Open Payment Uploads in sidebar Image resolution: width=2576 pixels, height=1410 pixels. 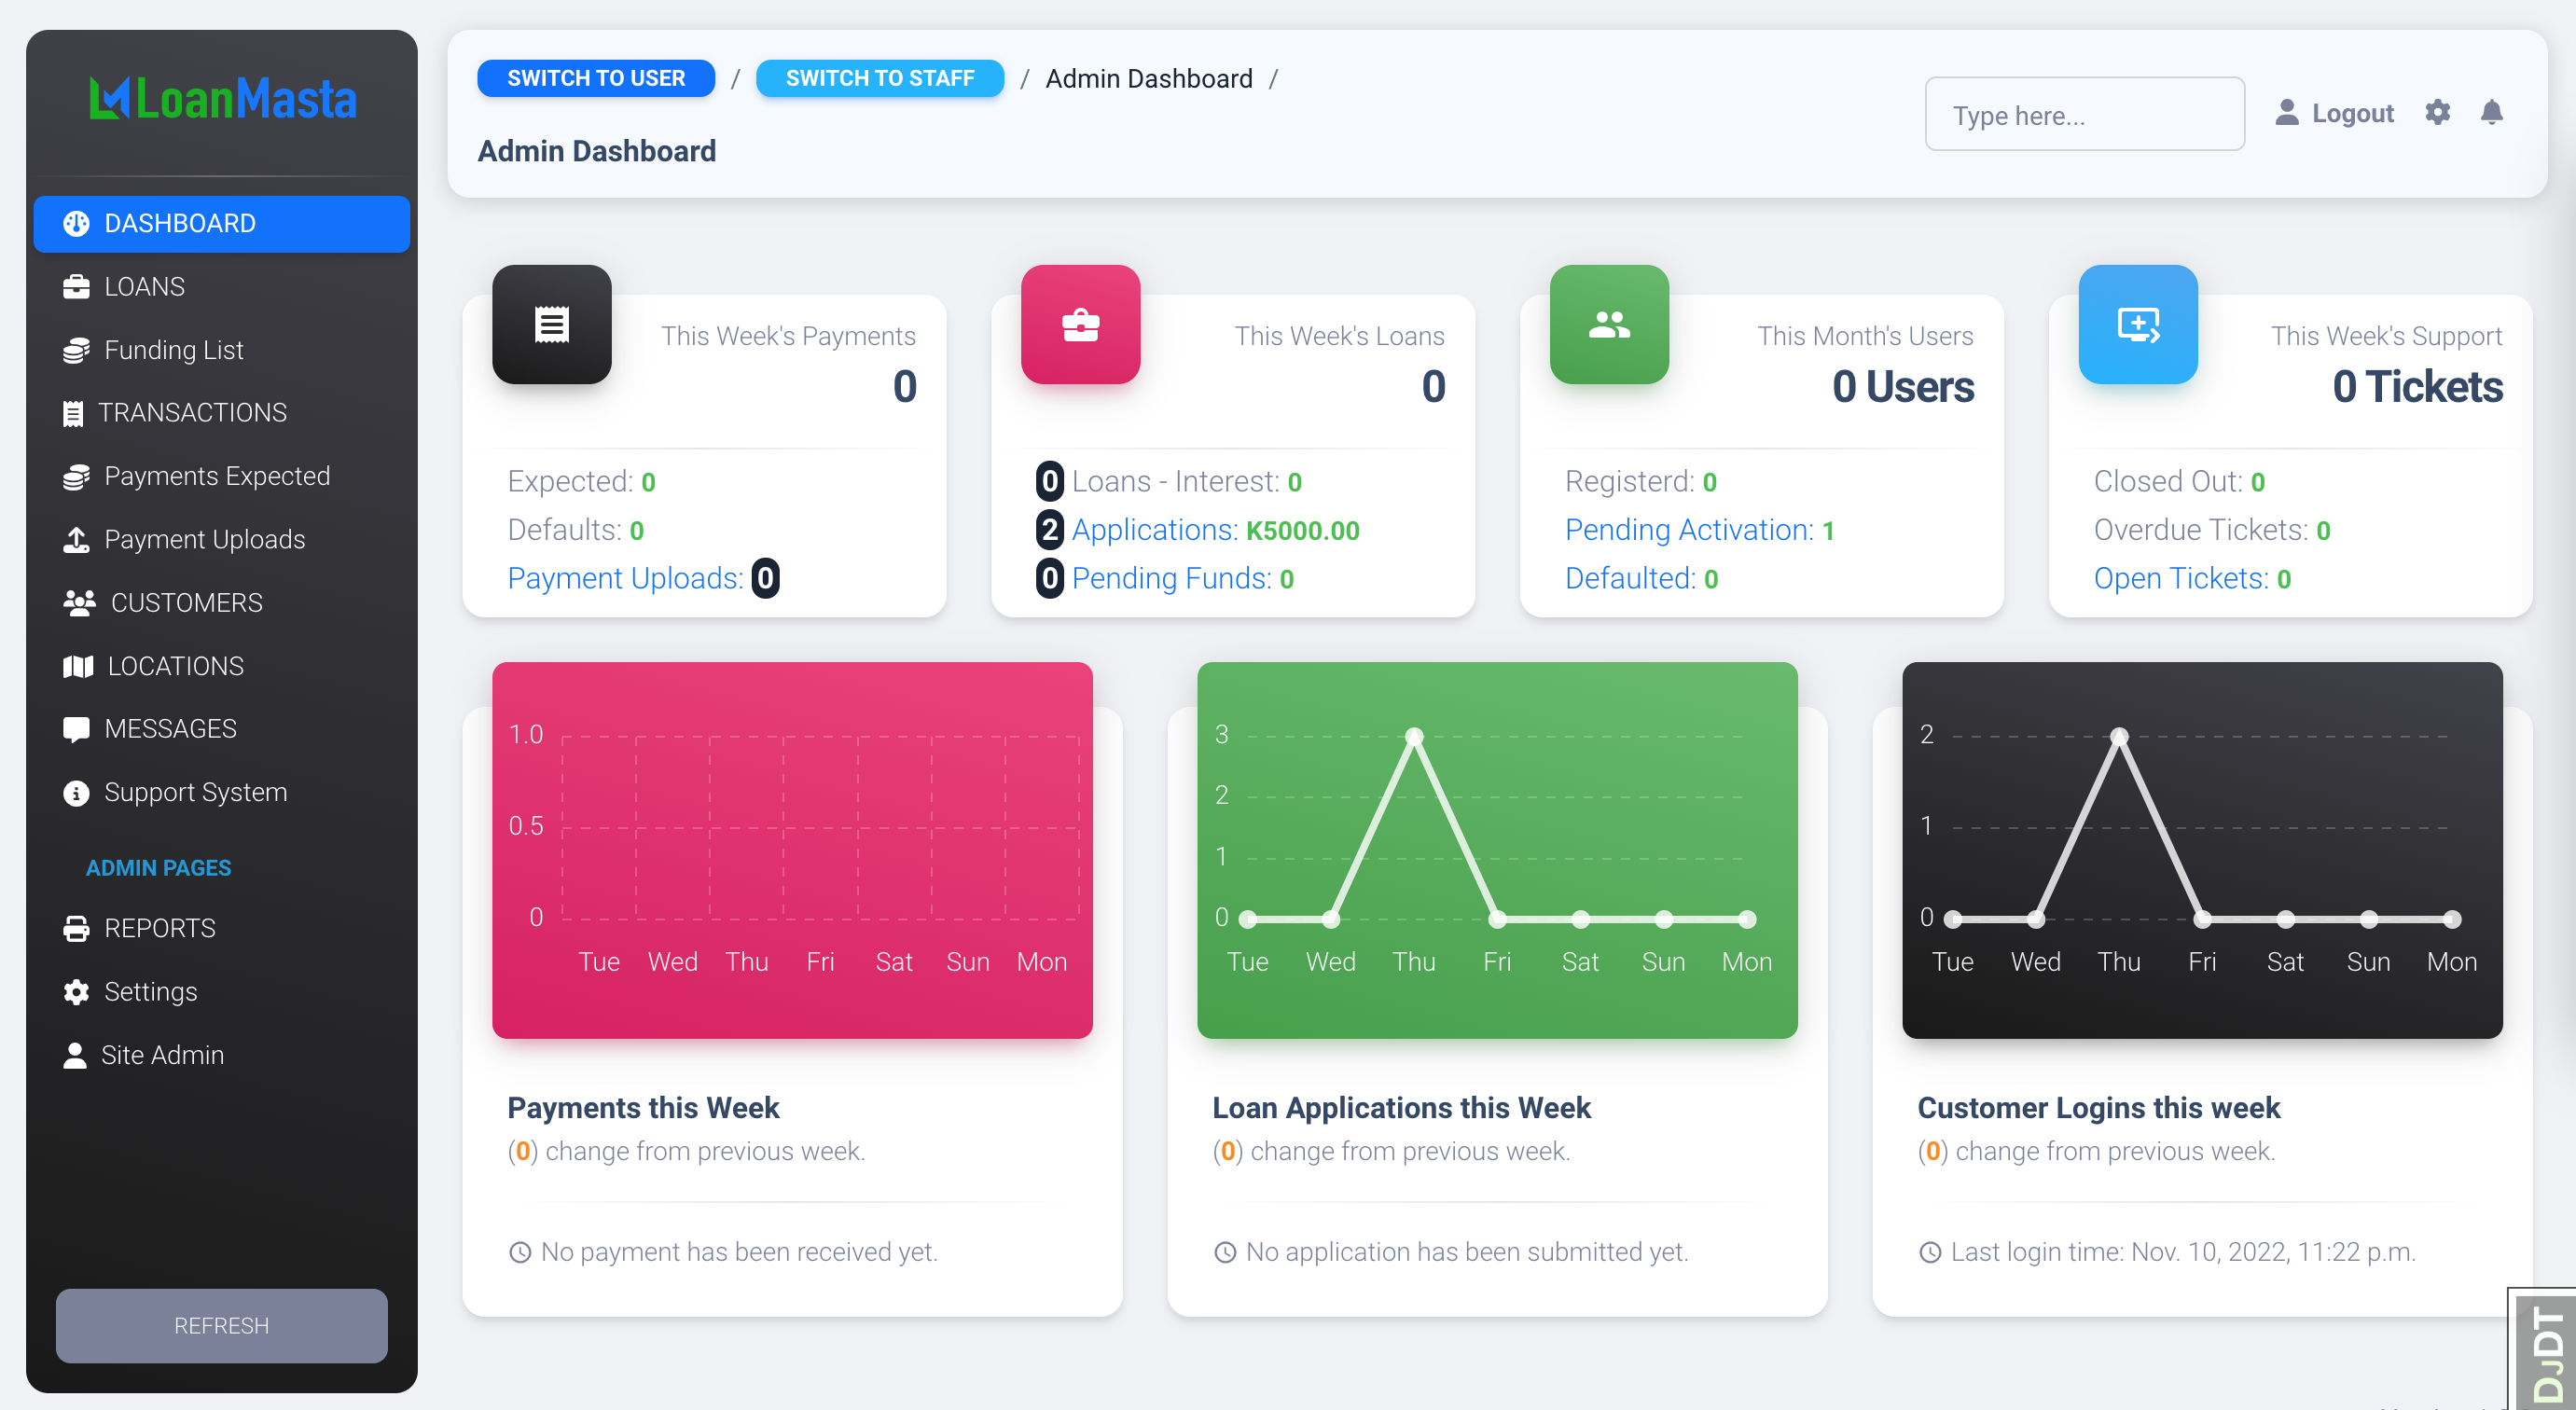click(x=222, y=540)
